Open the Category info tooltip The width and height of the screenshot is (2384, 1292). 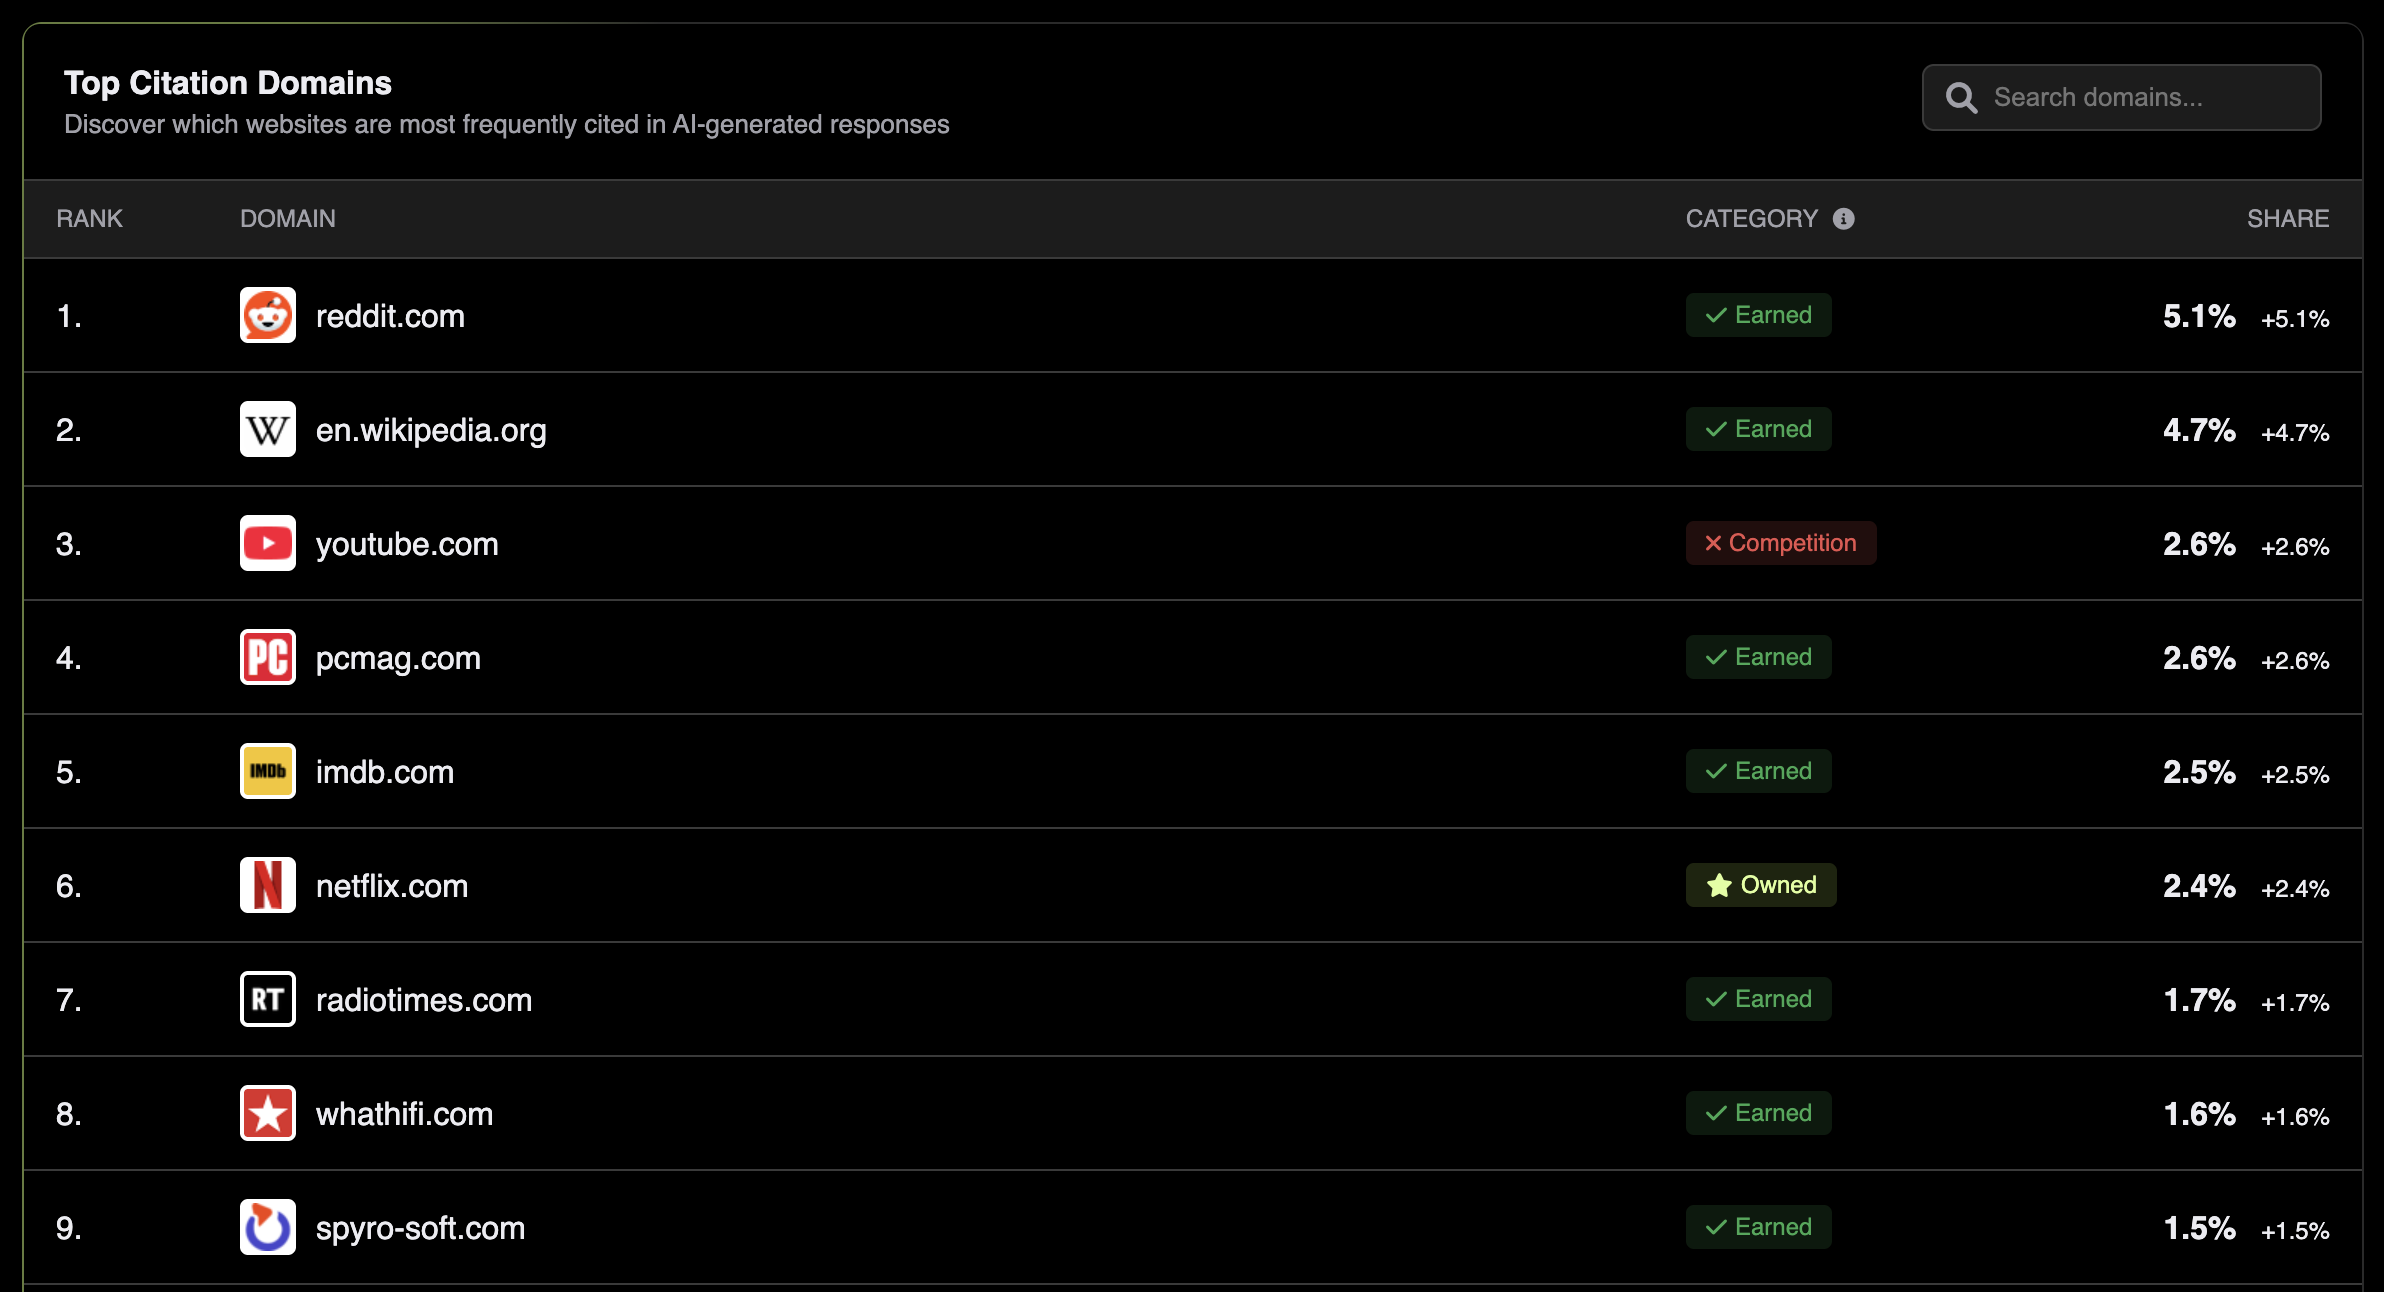[1845, 218]
